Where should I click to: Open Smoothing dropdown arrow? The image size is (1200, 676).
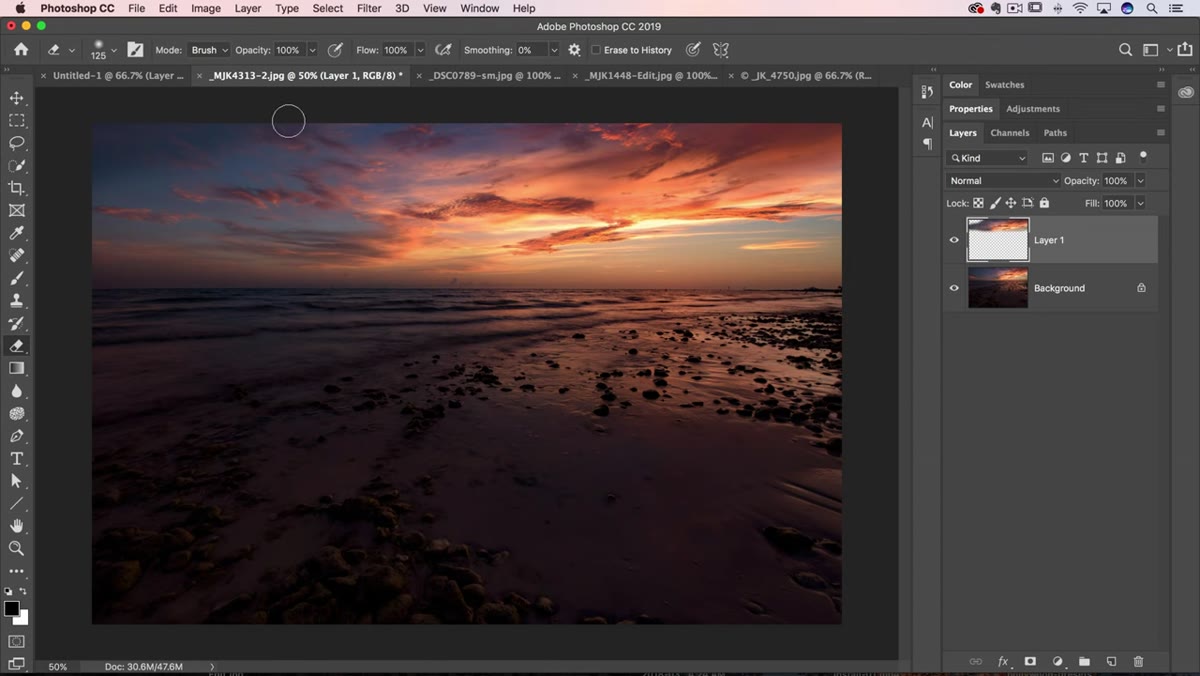[x=554, y=50]
